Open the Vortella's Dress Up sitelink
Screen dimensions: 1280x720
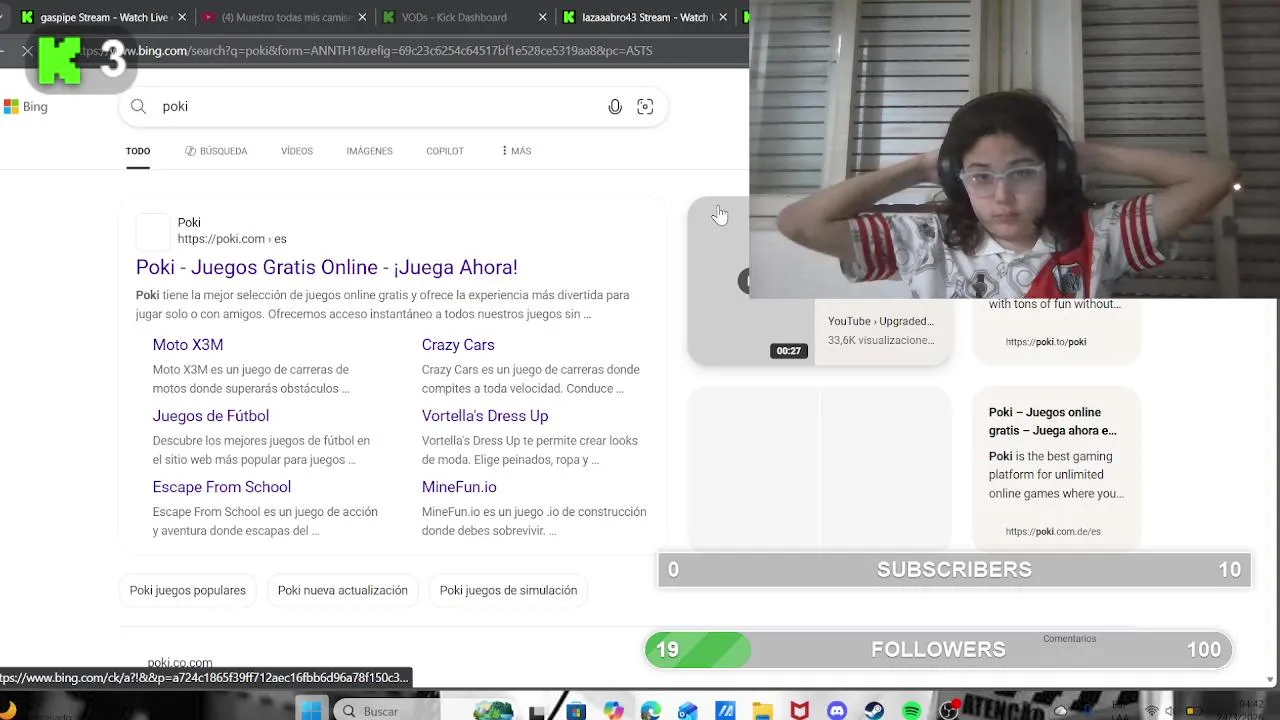point(485,416)
